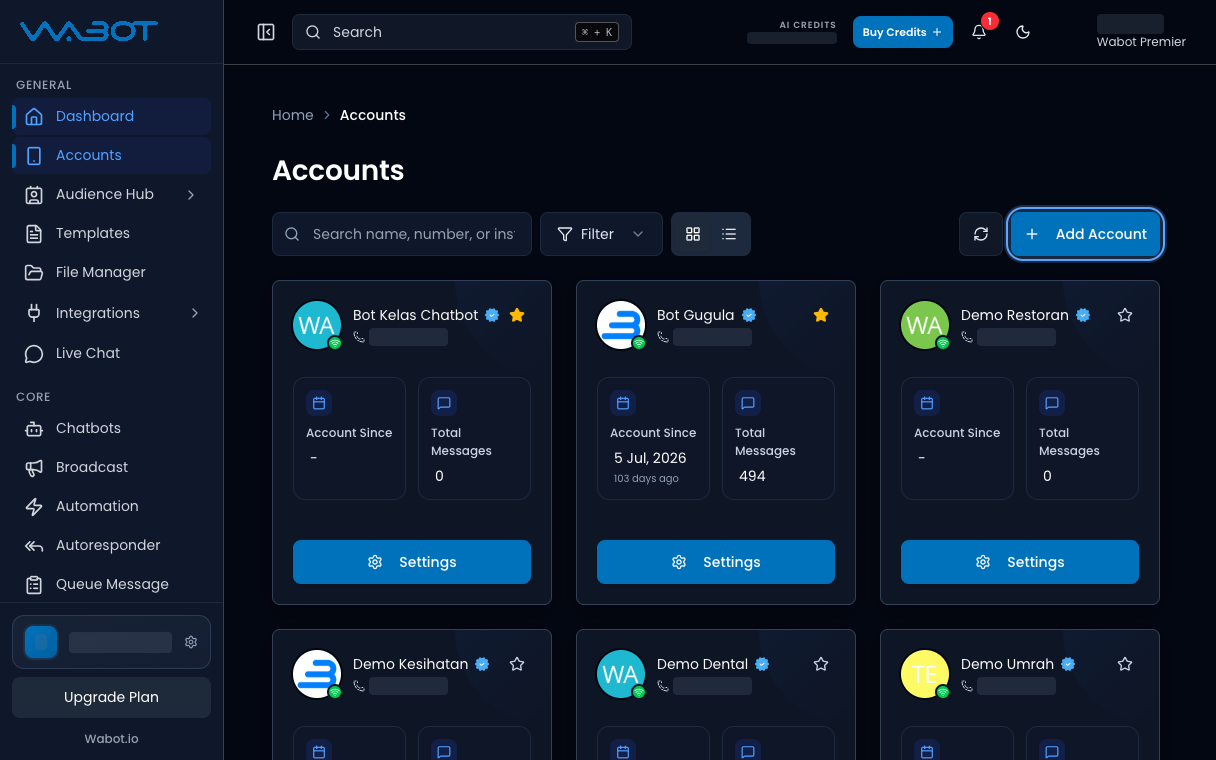Click verified badge beside Bot Kelas Chatbot
The height and width of the screenshot is (760, 1216).
pos(492,315)
